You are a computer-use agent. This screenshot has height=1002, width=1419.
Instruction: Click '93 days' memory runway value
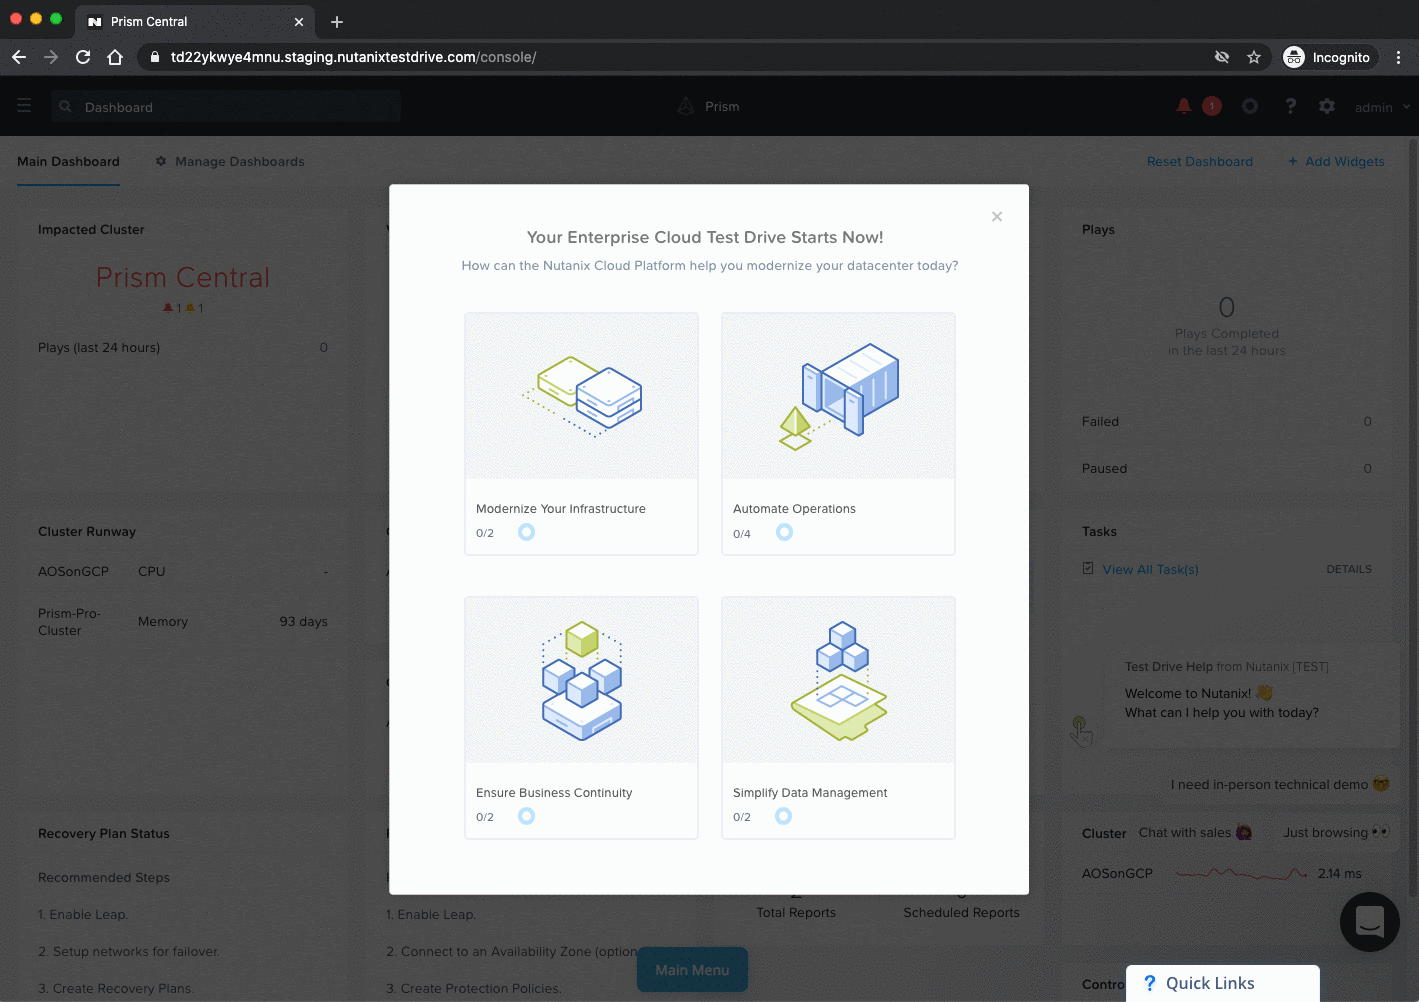304,622
